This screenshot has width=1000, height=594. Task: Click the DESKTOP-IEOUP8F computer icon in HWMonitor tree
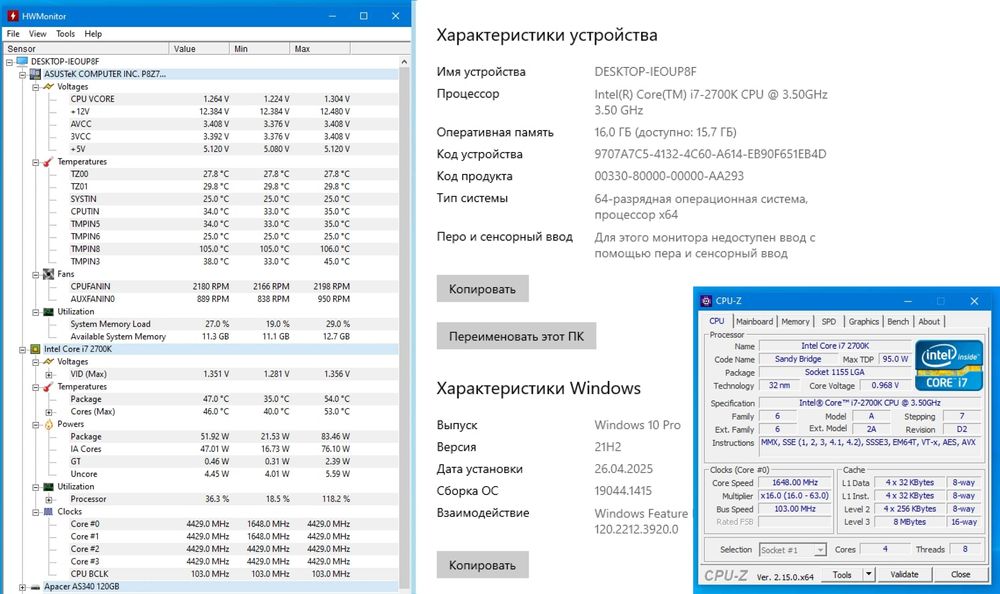pos(22,61)
